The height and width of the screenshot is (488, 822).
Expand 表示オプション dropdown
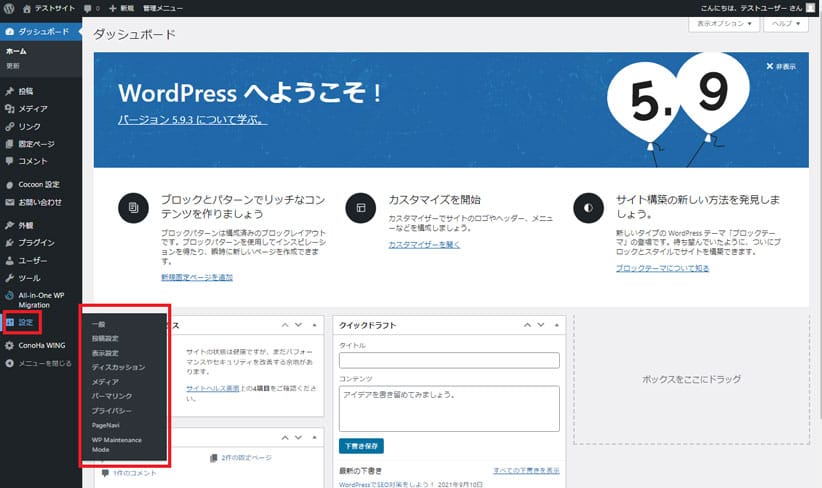(x=724, y=24)
